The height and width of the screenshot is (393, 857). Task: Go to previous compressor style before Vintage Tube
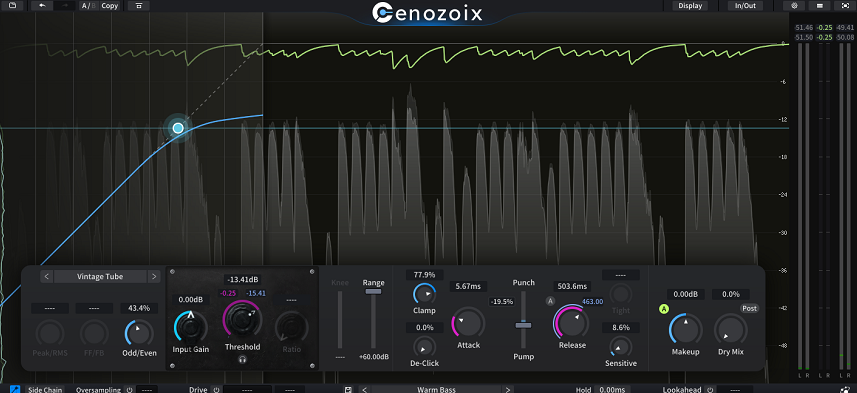pos(46,277)
